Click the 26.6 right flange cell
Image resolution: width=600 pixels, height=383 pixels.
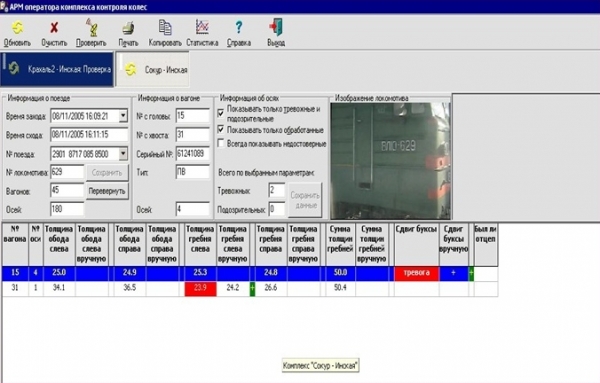coord(271,288)
